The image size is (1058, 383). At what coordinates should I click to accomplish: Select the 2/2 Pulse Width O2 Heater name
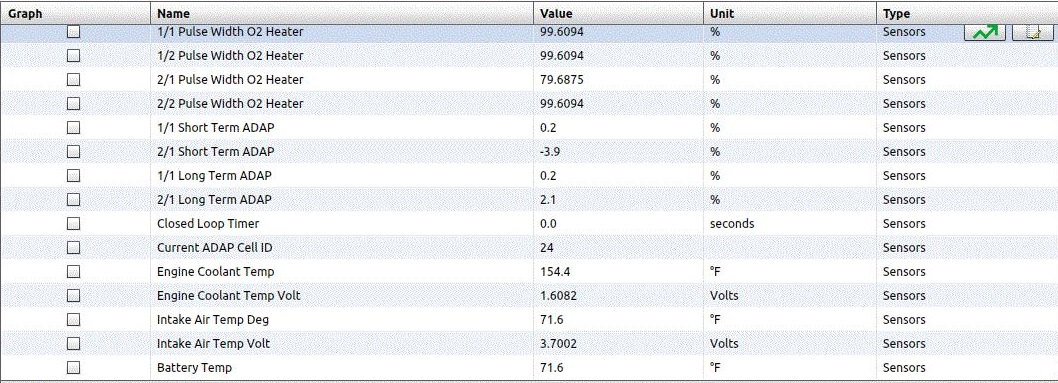tap(230, 103)
